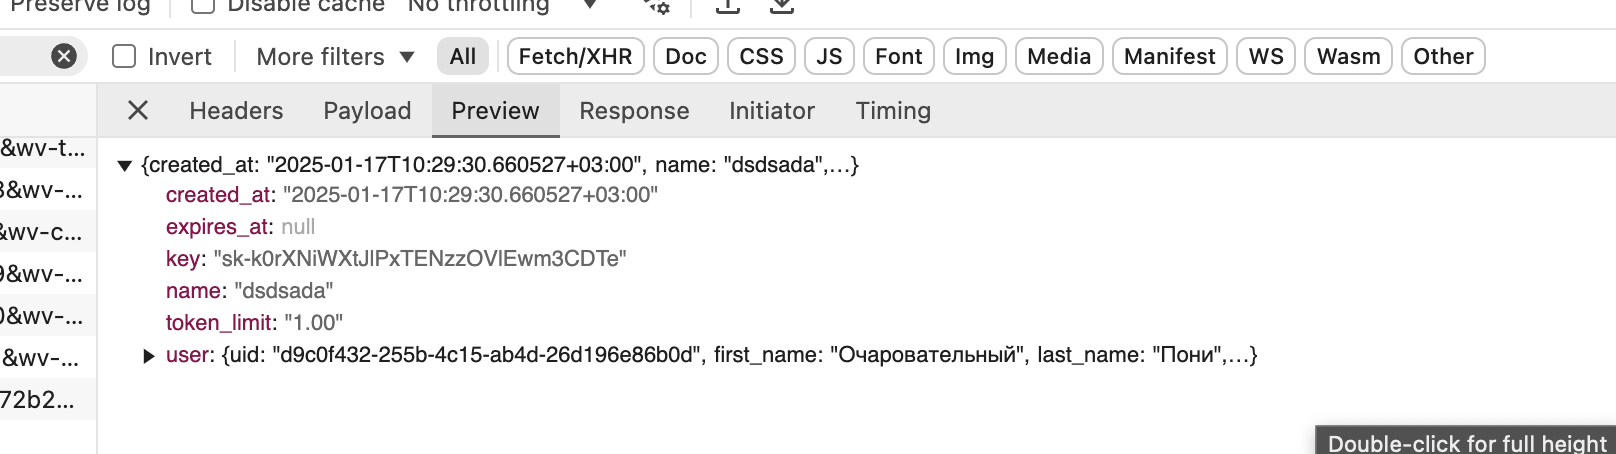Switch to the Headers tab
This screenshot has height=454, width=1616.
236,111
